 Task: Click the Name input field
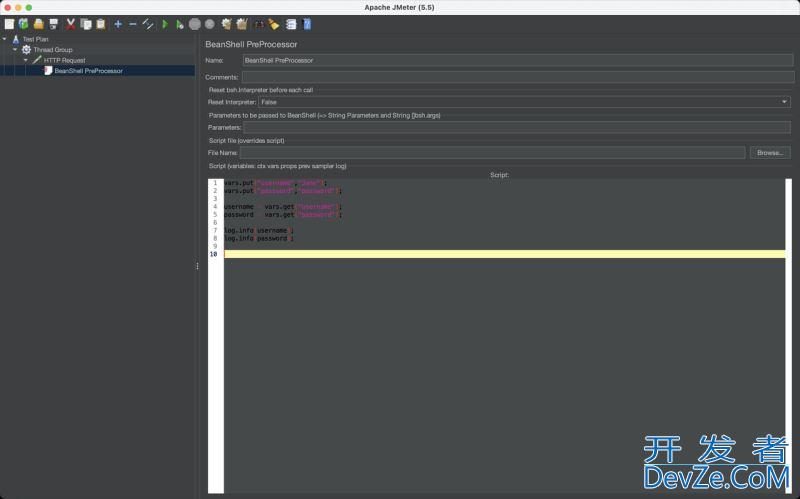click(x=518, y=60)
